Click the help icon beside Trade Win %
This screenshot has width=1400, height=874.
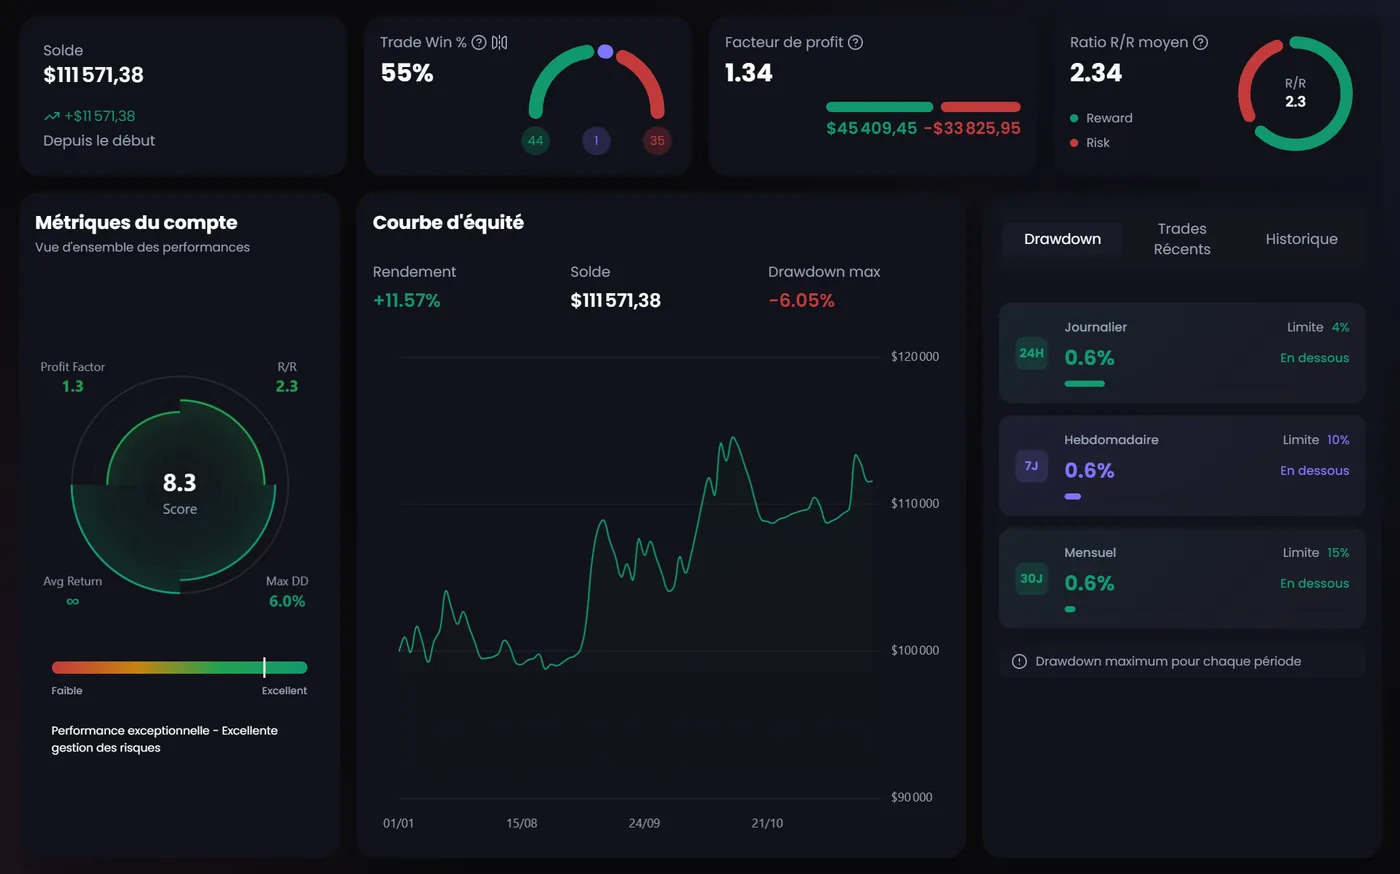pos(479,42)
